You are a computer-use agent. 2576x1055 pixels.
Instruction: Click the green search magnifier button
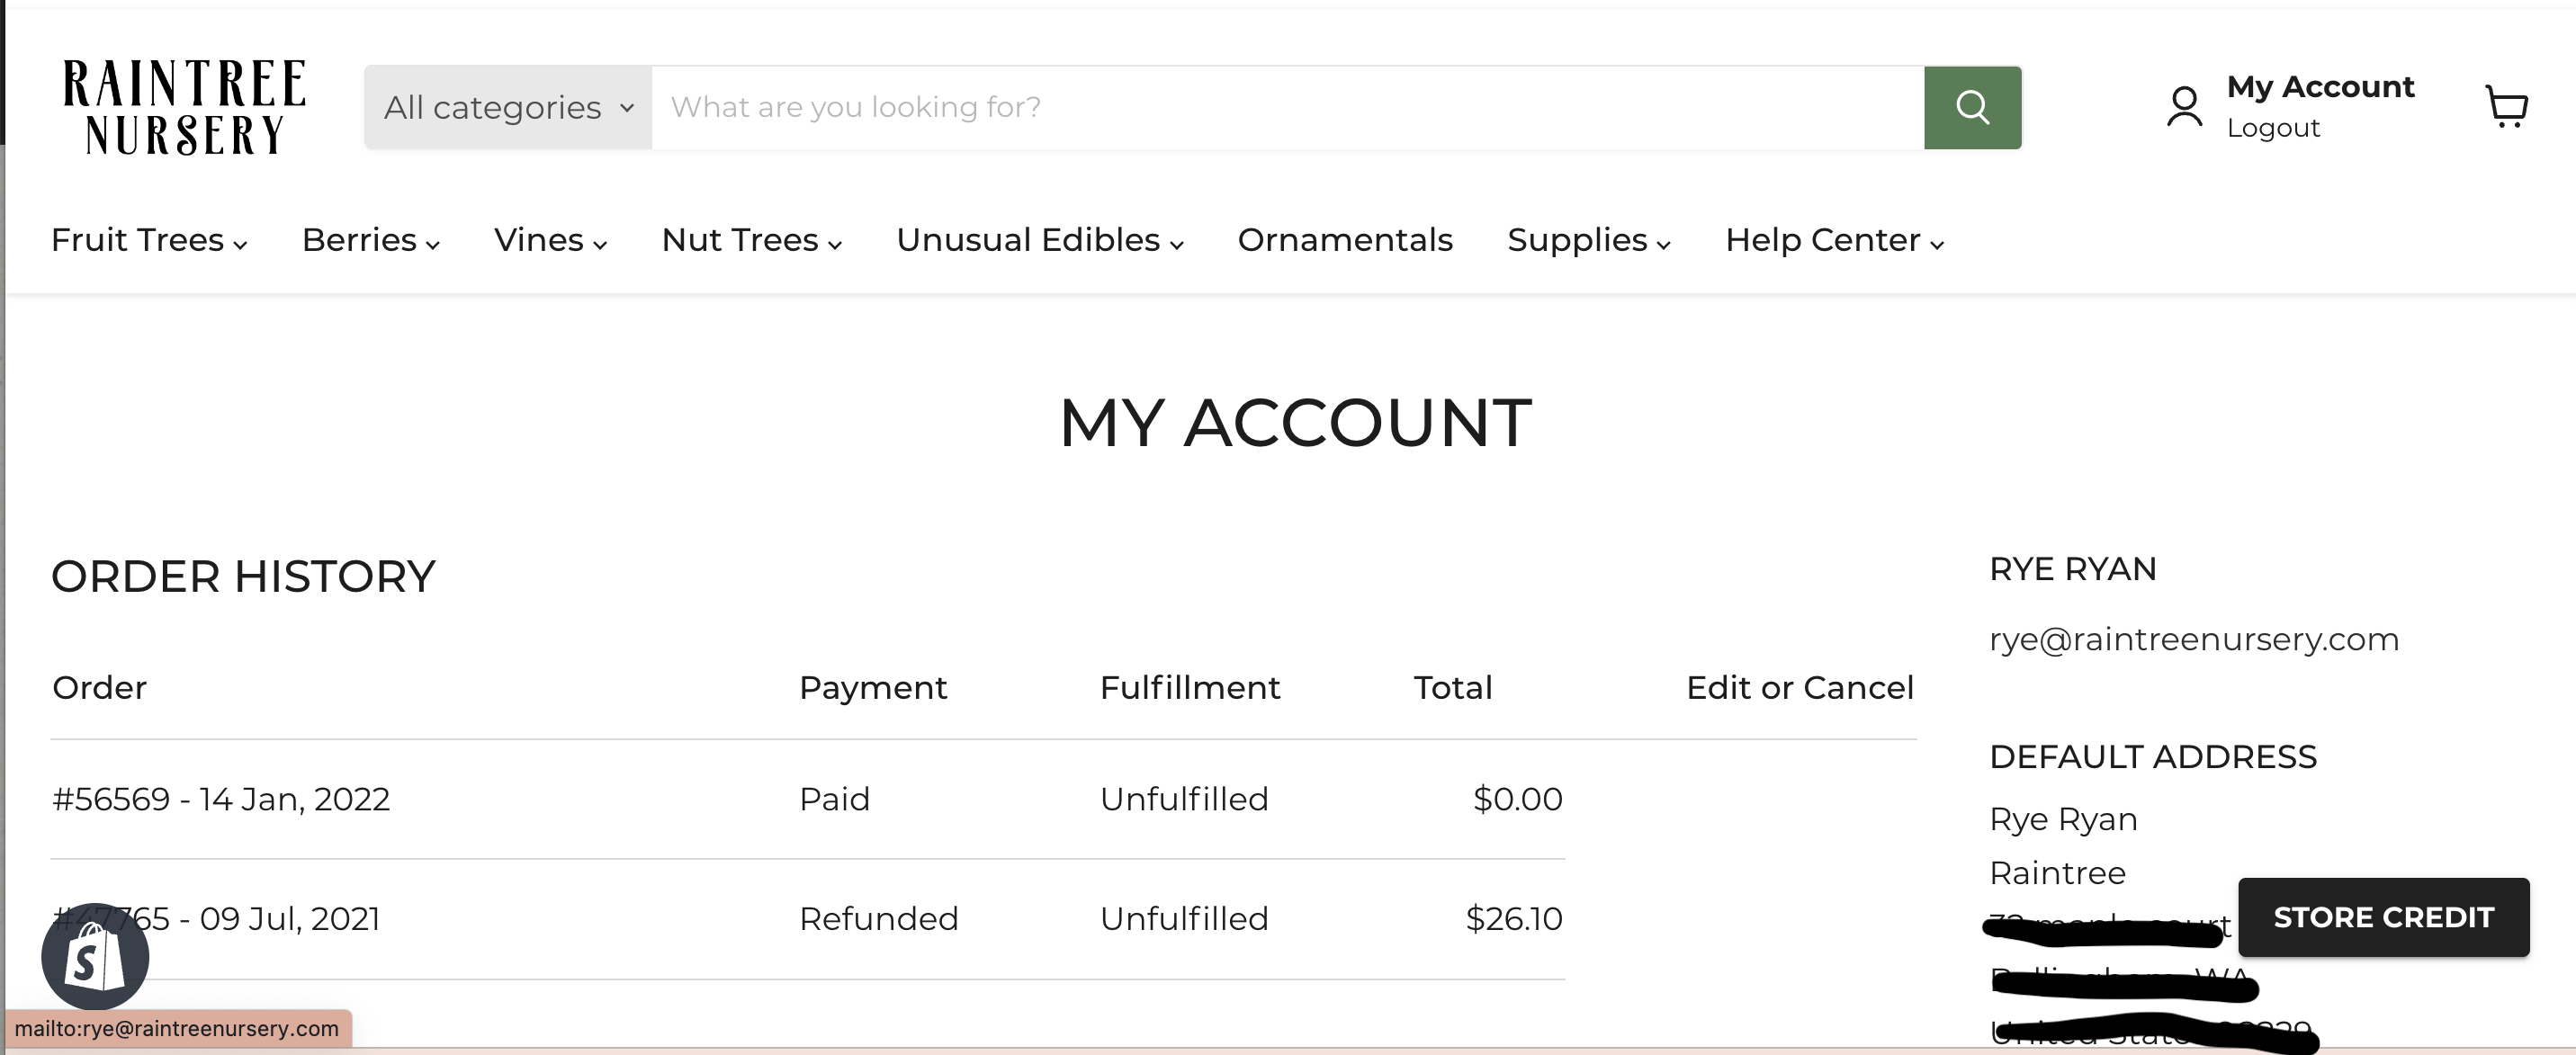(1972, 107)
